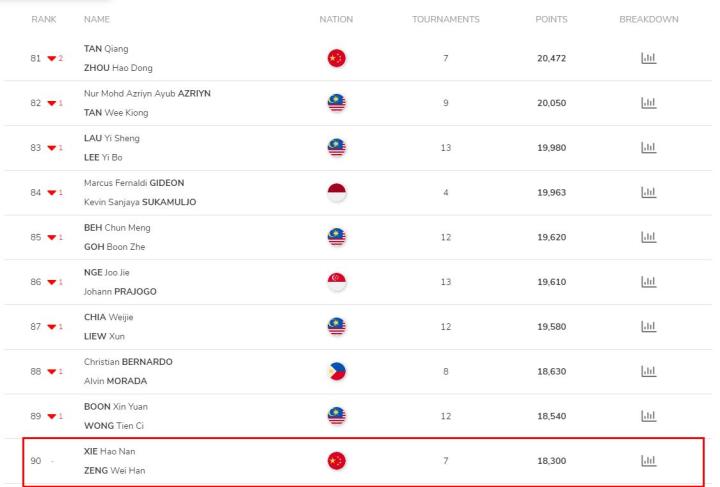Open player profile of ZENG Wei Han
The image size is (720, 487).
pos(114,470)
